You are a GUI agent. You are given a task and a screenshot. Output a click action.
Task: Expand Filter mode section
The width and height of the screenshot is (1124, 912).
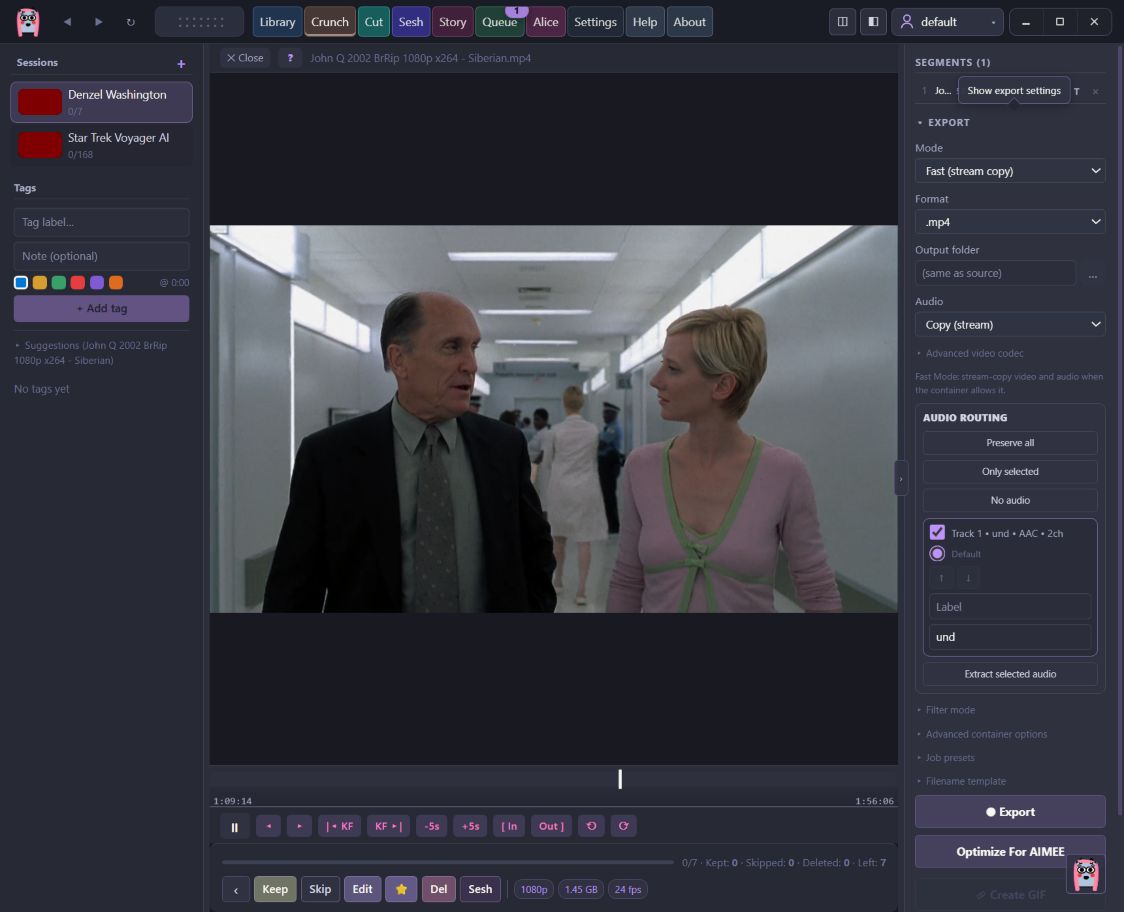946,710
